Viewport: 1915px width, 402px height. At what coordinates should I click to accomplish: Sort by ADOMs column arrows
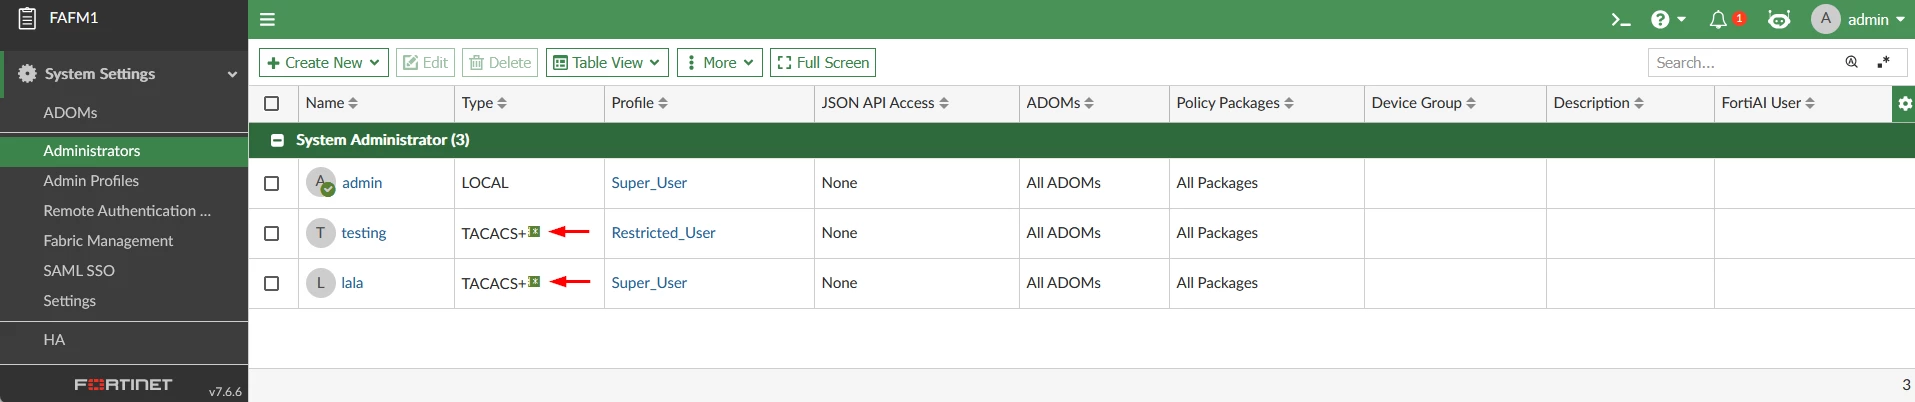click(1089, 103)
